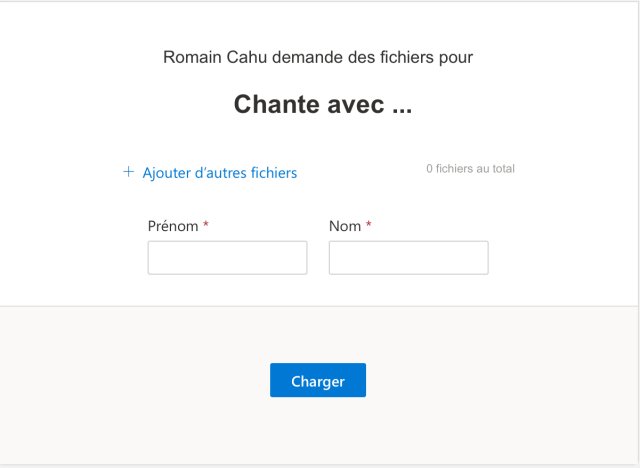Screen dimensions: 640x468
Task: Click the word "total" in the file counter
Action: (x=503, y=169)
